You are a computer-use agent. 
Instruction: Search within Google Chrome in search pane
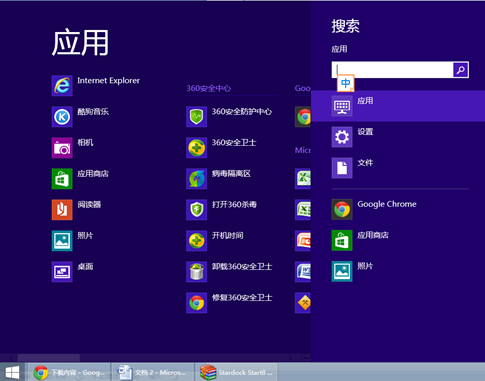click(x=374, y=209)
